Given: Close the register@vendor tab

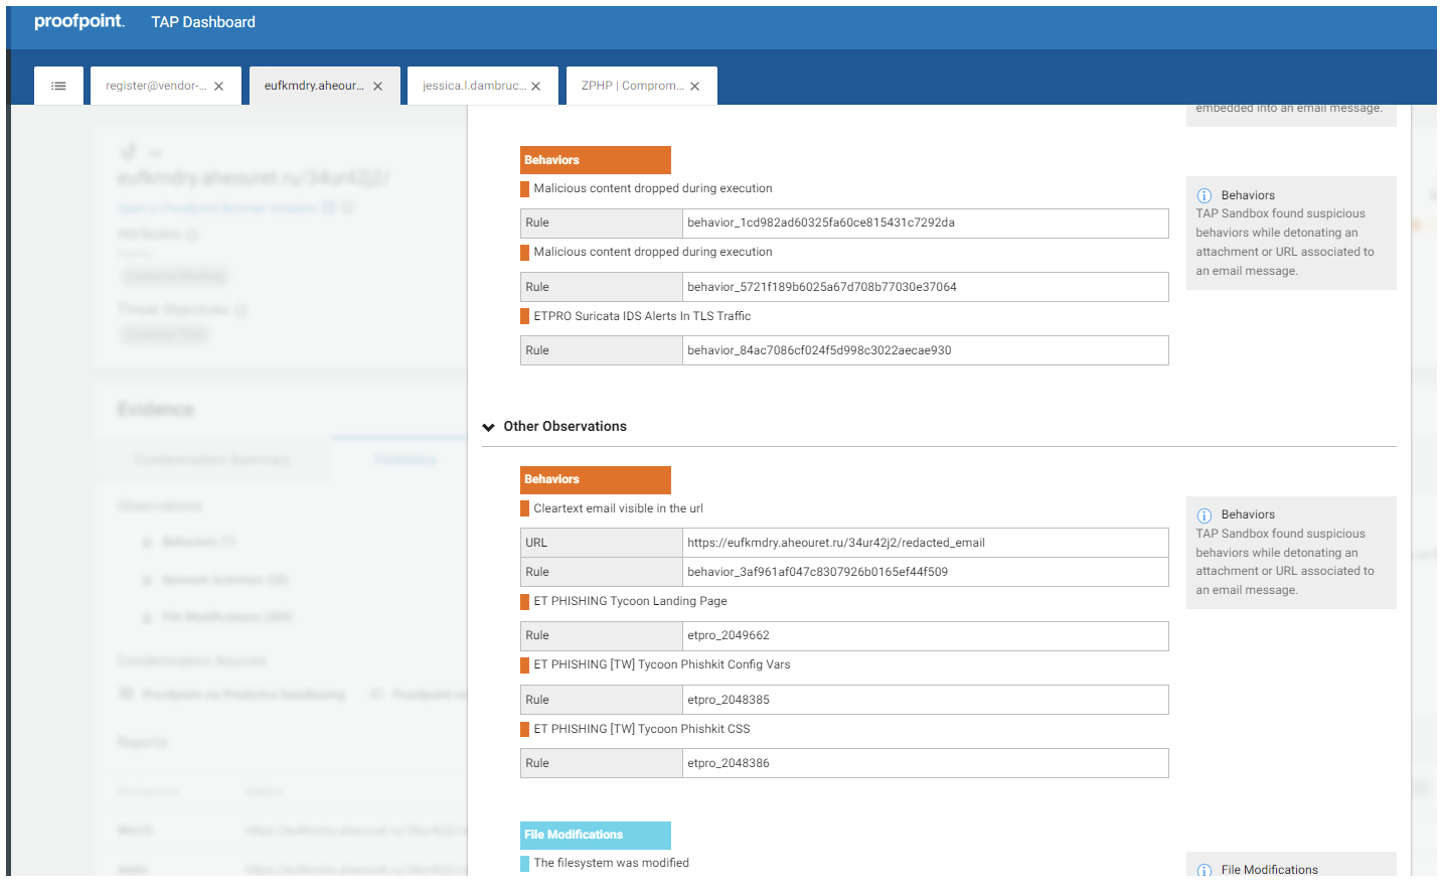Looking at the screenshot, I should tap(219, 87).
